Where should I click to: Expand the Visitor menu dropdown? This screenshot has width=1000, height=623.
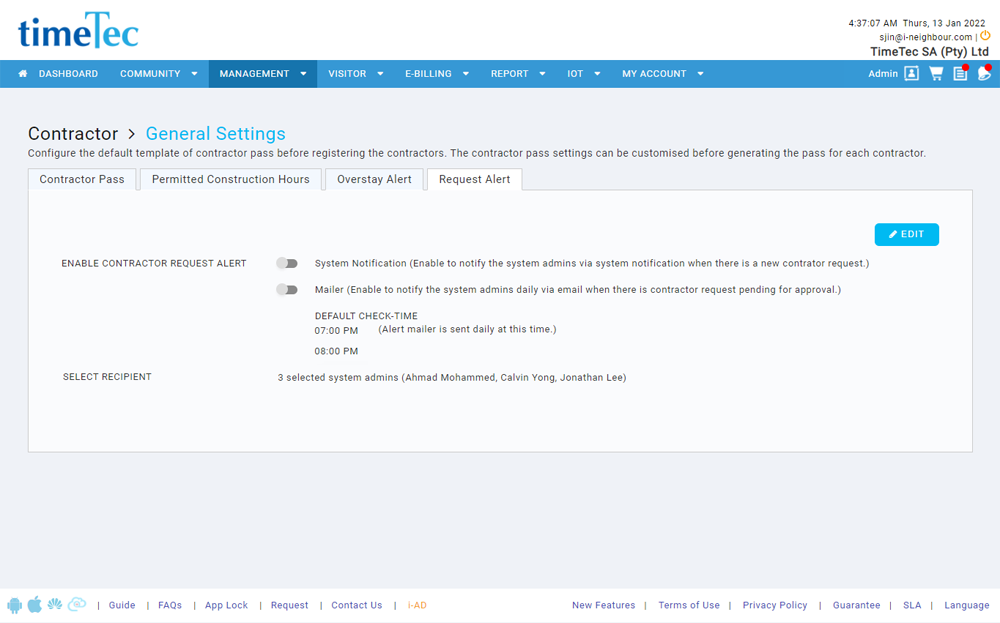click(355, 74)
